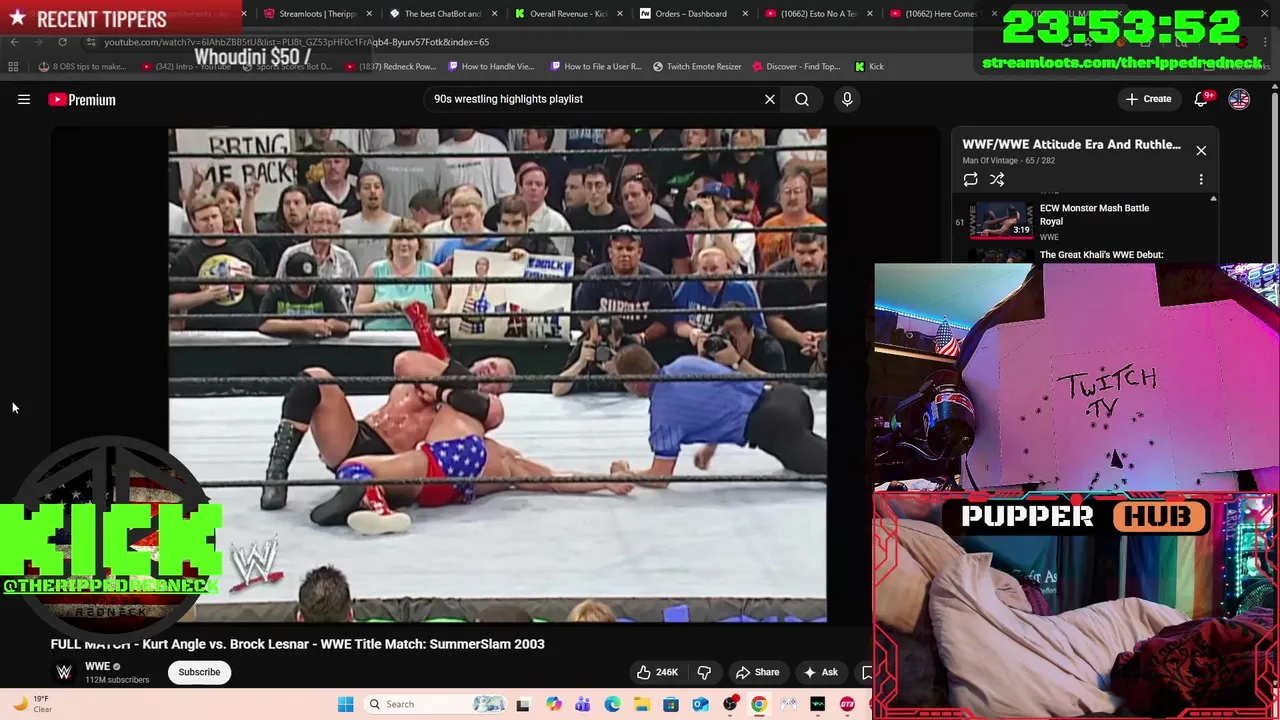Toggle shuffle playlist in playlist panel
This screenshot has height=720, width=1280.
997,179
